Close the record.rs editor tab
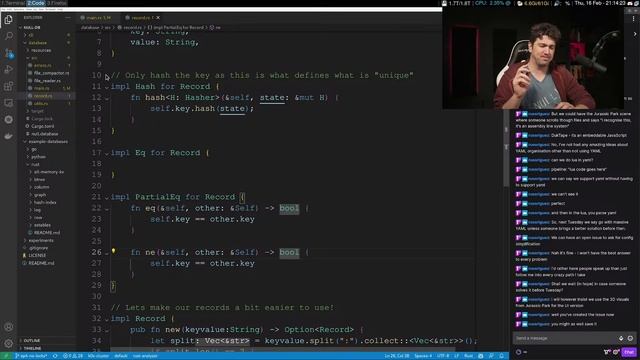This screenshot has width=640, height=360. [x=158, y=18]
